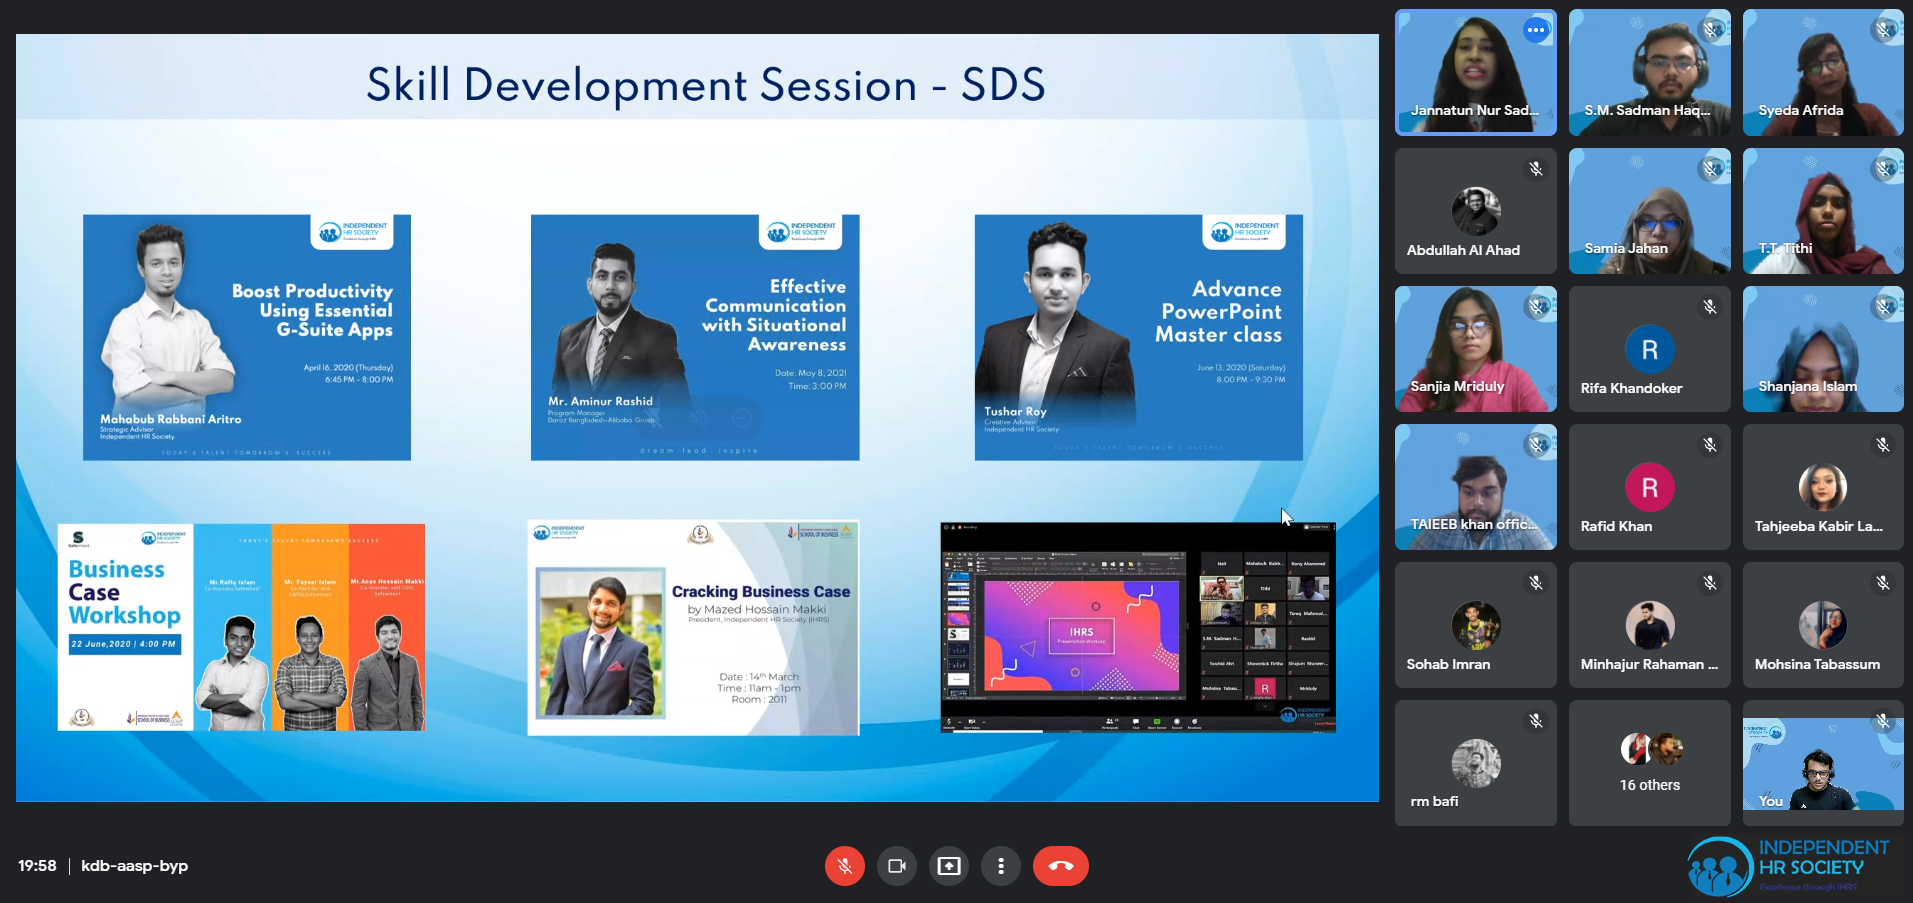Click muted mic icon on Rifa Khandoker tile
The image size is (1913, 903).
click(x=1710, y=307)
